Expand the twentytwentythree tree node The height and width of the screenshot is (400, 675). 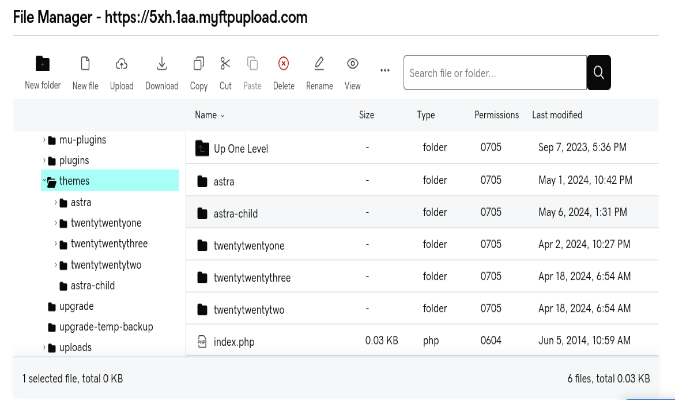pos(56,244)
